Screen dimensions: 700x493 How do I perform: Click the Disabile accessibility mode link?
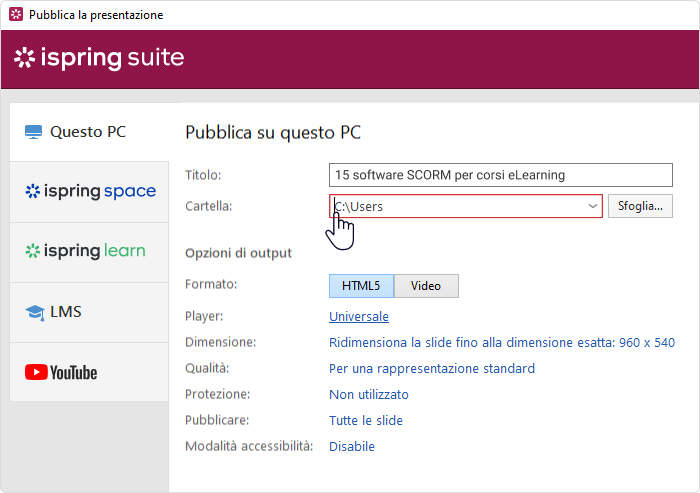pyautogui.click(x=352, y=446)
